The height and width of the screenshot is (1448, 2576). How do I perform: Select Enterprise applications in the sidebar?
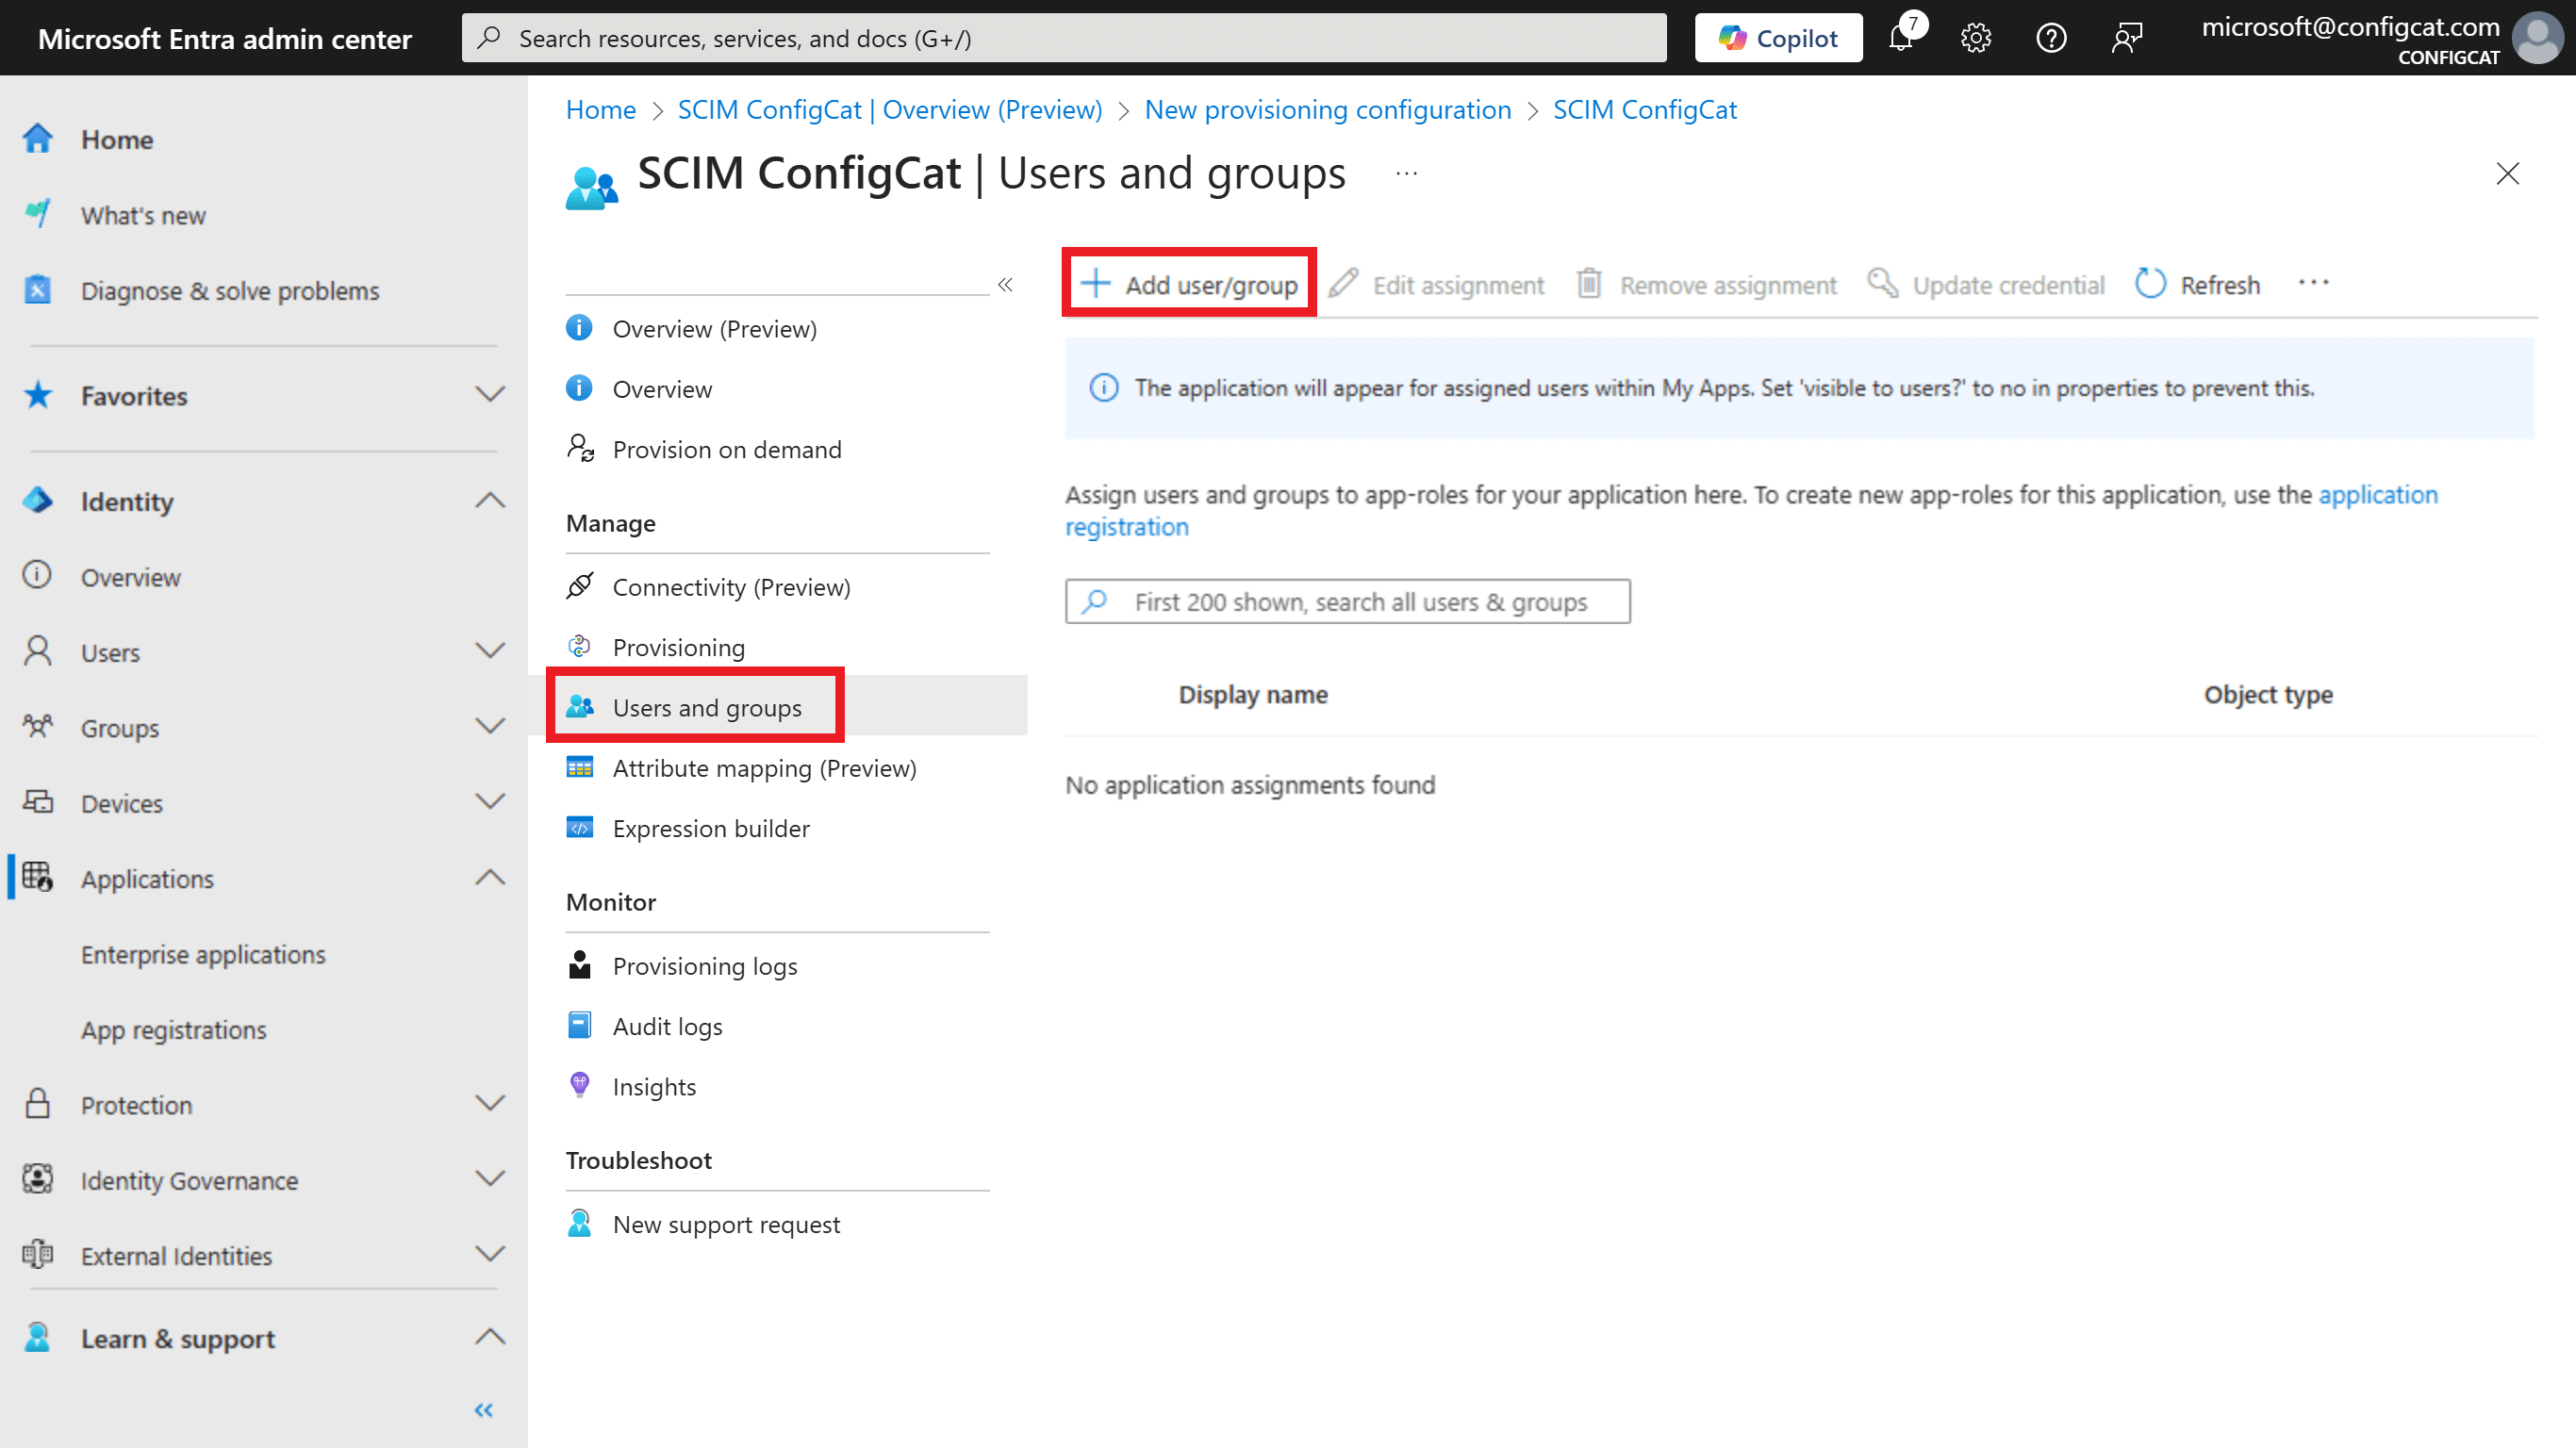[203, 954]
